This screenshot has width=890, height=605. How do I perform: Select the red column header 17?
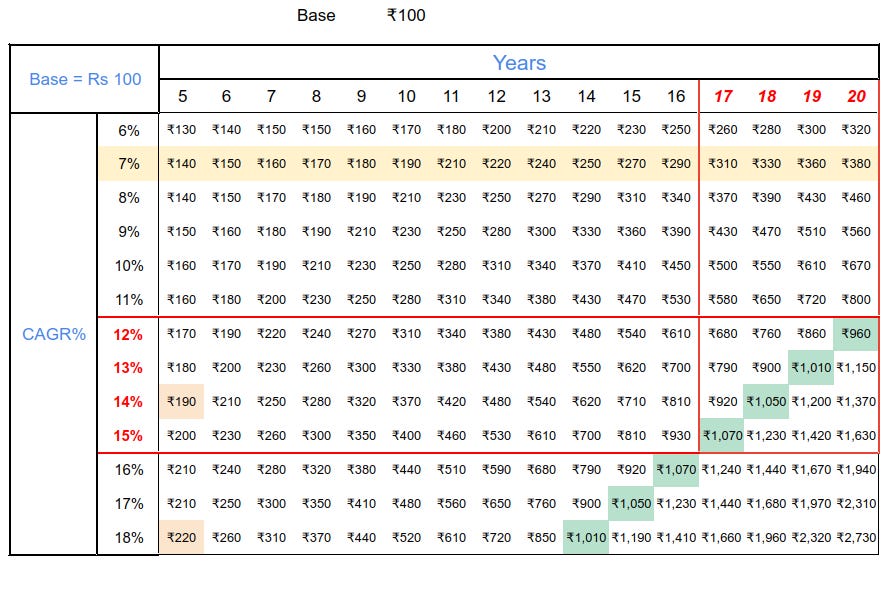coord(722,97)
